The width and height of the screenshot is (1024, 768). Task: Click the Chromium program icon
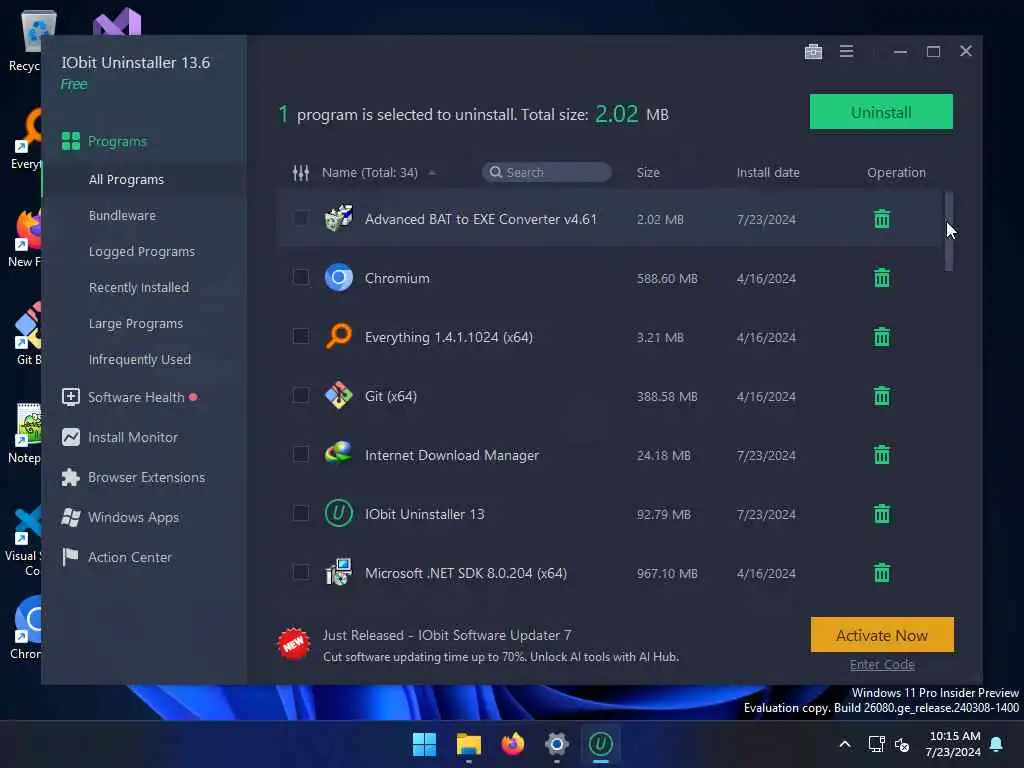tap(338, 278)
